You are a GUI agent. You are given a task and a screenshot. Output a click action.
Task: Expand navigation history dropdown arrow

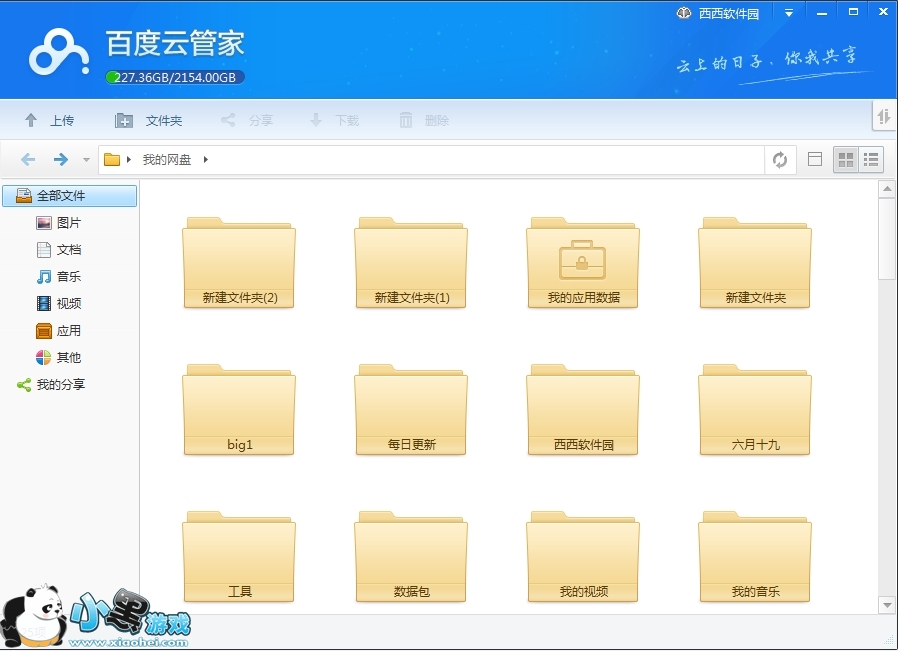click(86, 160)
